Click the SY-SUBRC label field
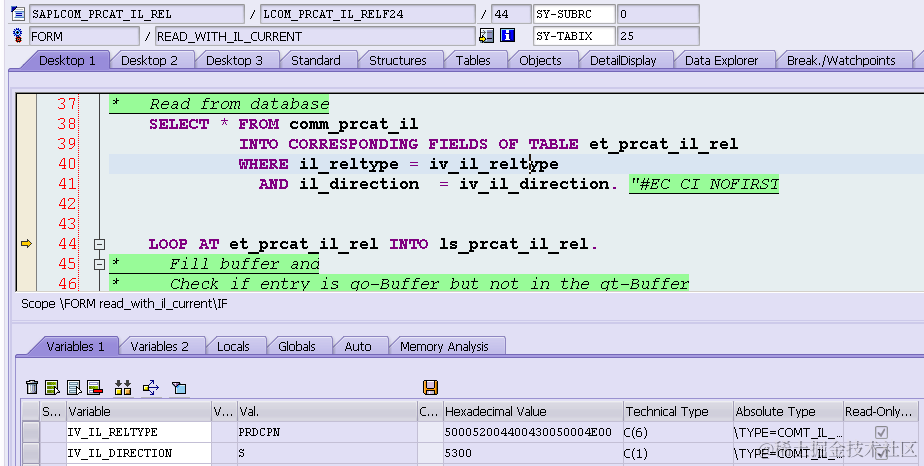924x466 pixels. [x=574, y=14]
